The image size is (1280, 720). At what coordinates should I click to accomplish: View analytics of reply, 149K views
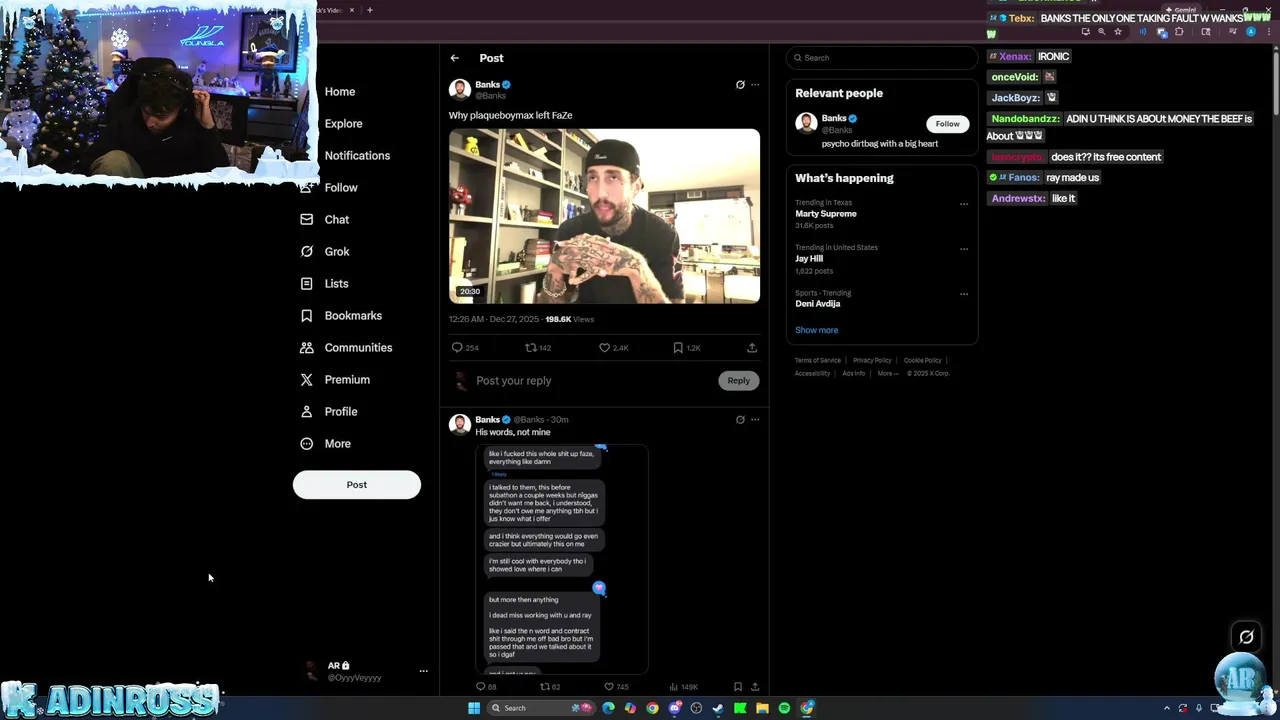[674, 687]
